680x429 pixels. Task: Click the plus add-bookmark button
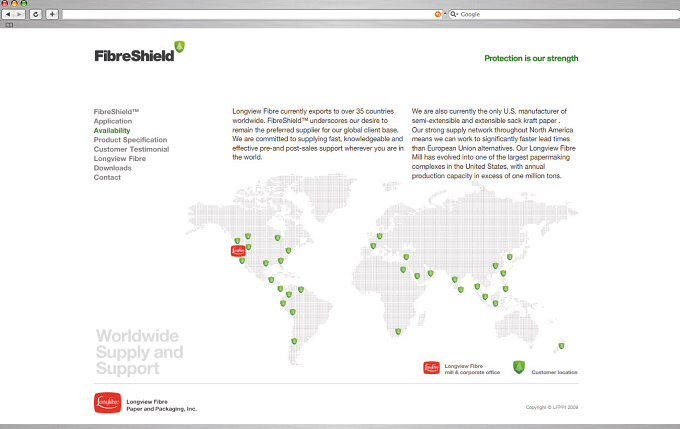(x=52, y=14)
